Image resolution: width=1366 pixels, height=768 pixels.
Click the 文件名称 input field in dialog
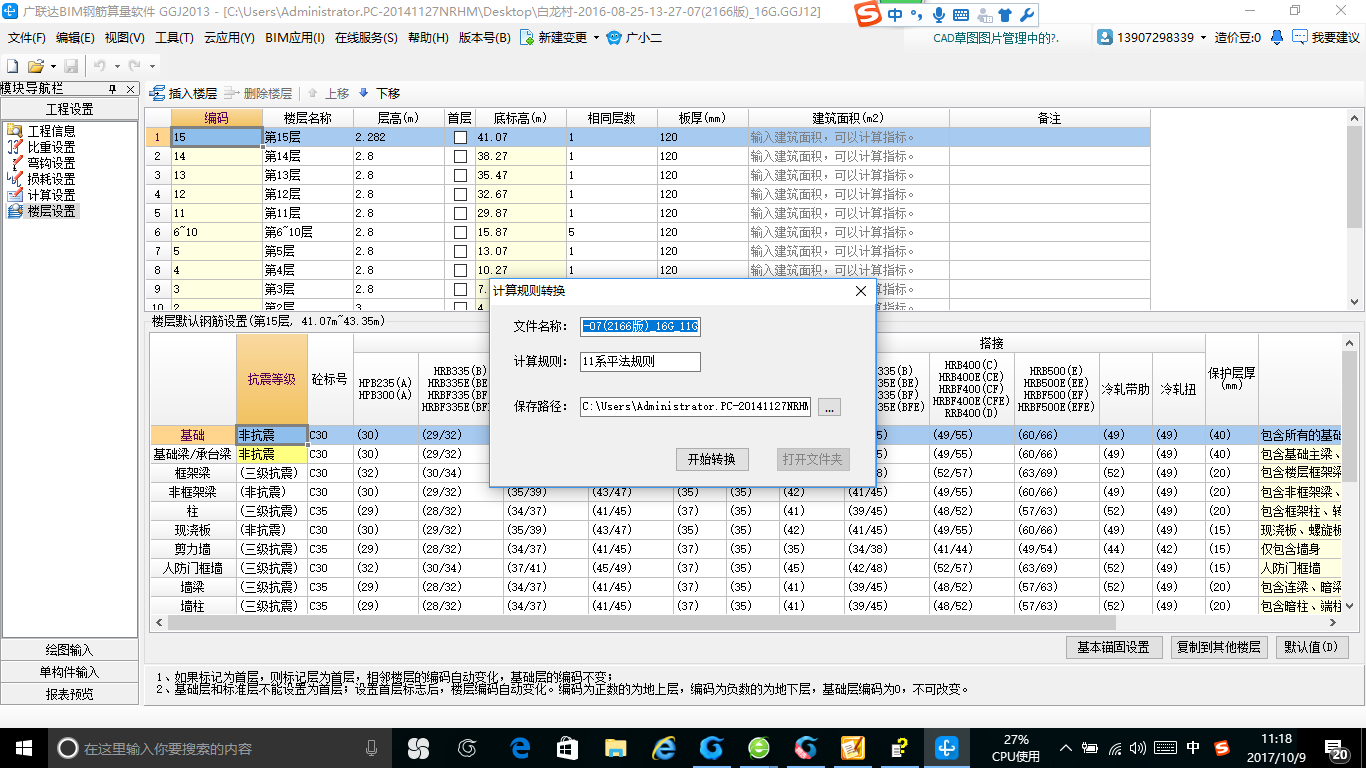(x=640, y=326)
